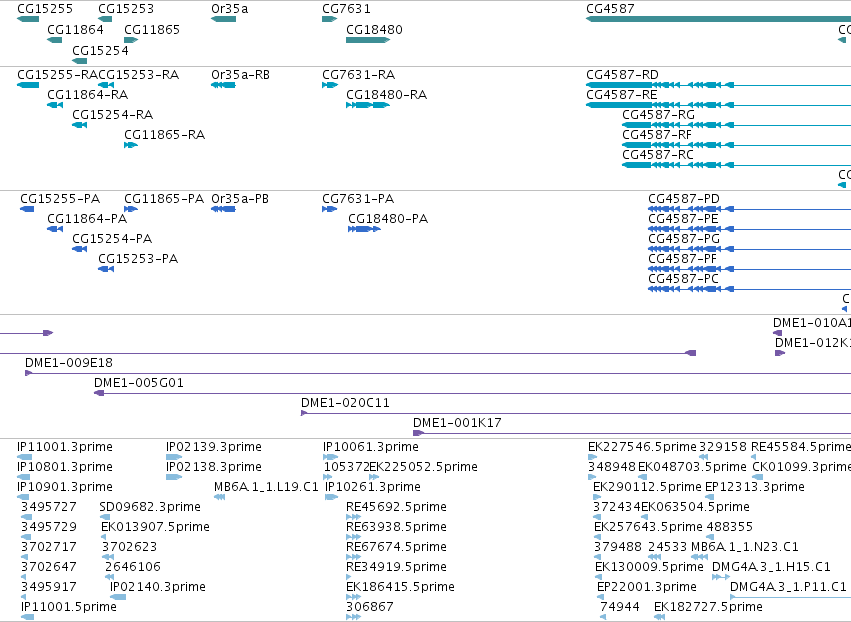Select protein CG4587-PE
851x622 pixels.
click(x=750, y=229)
